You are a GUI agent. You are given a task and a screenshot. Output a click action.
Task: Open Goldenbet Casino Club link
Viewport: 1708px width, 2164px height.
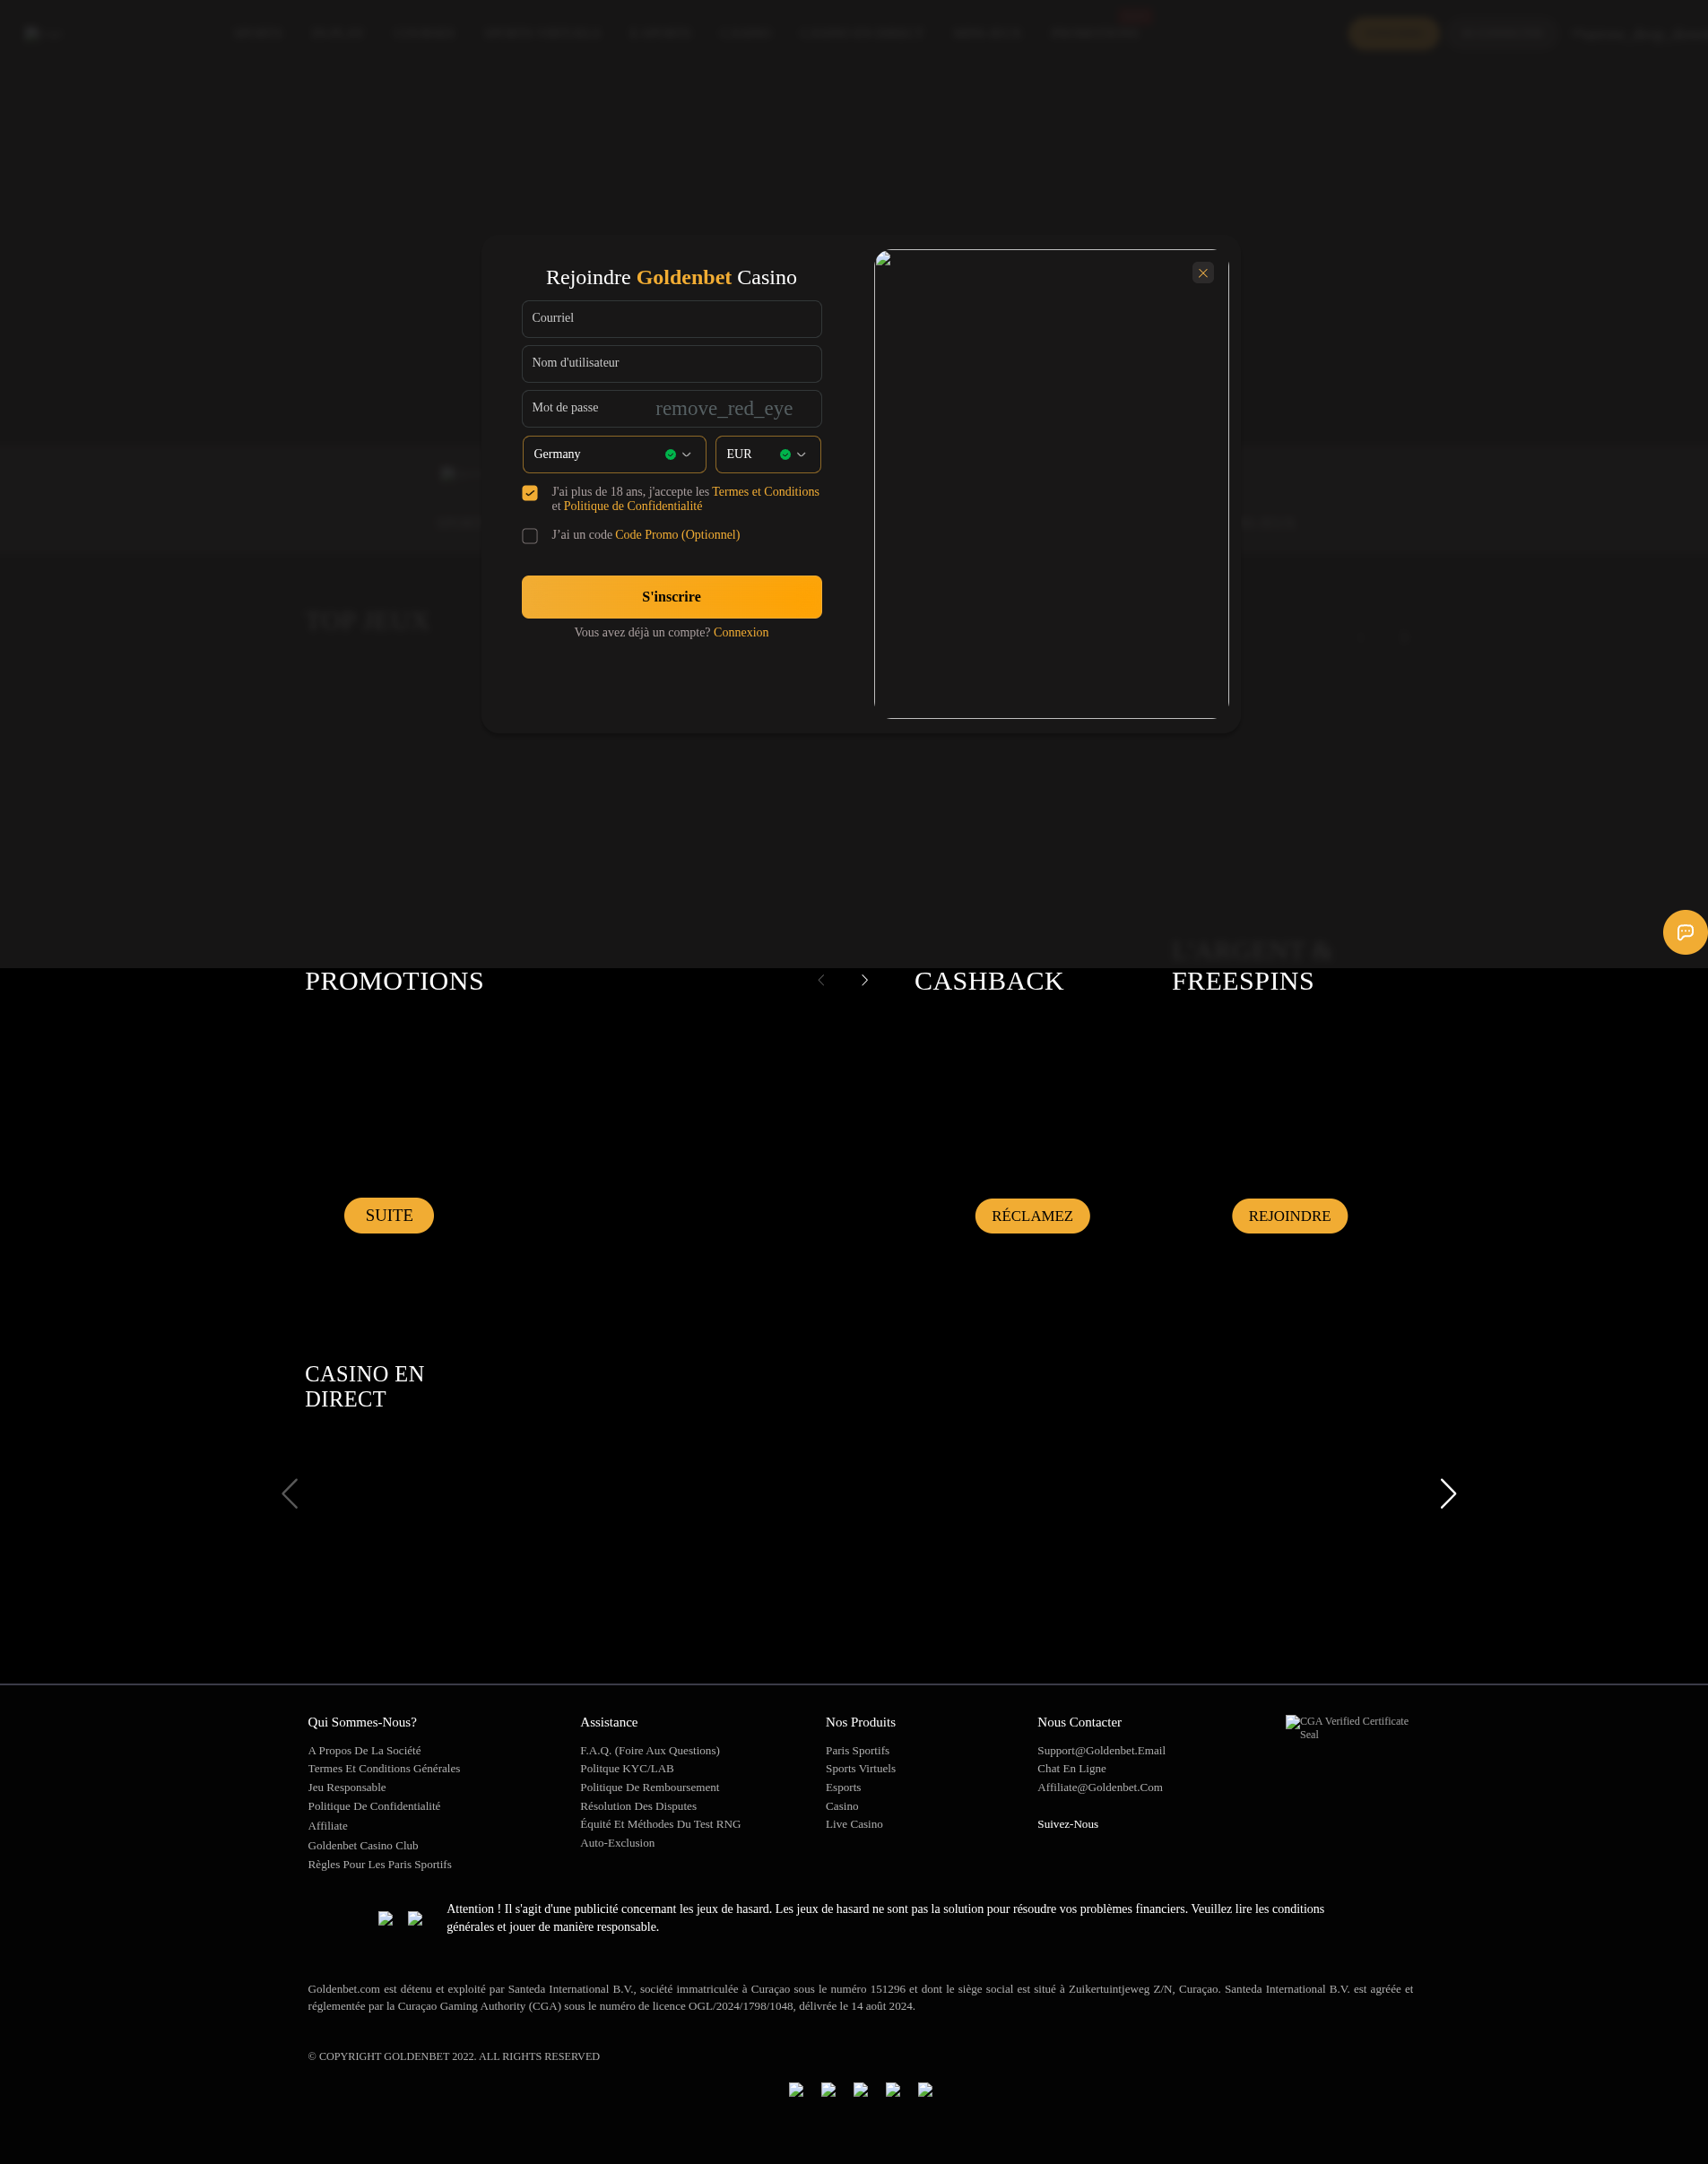point(363,1845)
